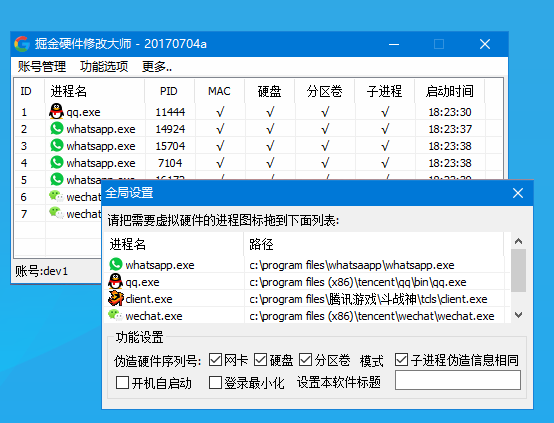Open the 功能选项 menu
Screen dimensions: 554x423
click(104, 66)
